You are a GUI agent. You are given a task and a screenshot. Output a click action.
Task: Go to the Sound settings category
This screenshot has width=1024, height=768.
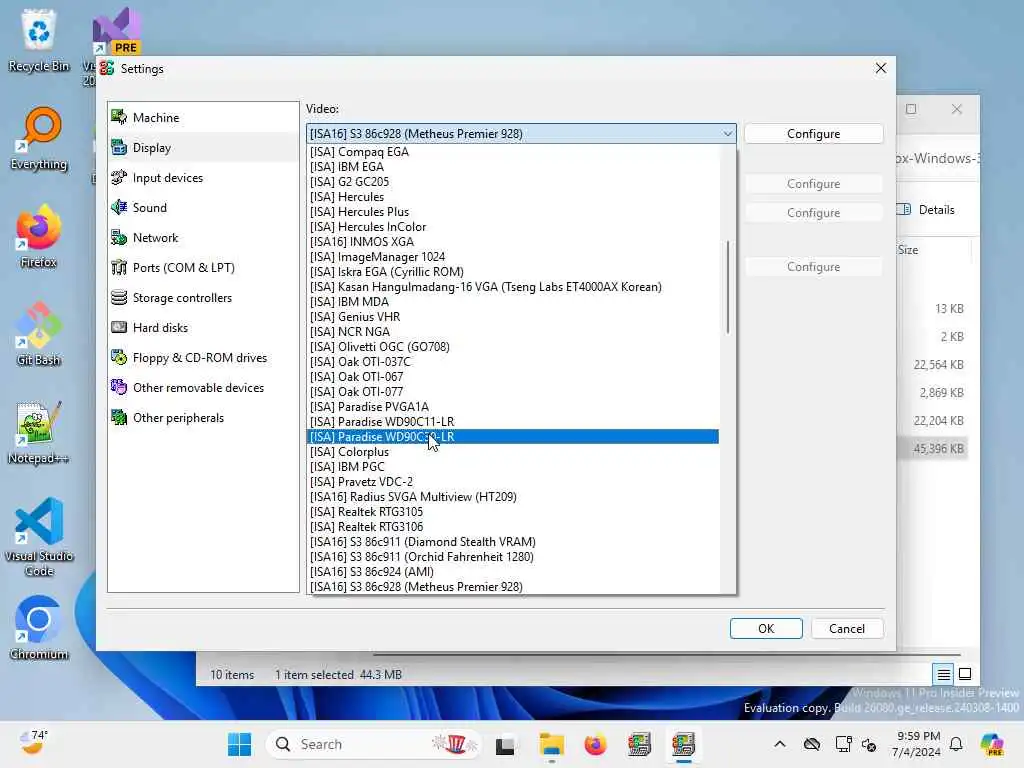tap(203, 208)
